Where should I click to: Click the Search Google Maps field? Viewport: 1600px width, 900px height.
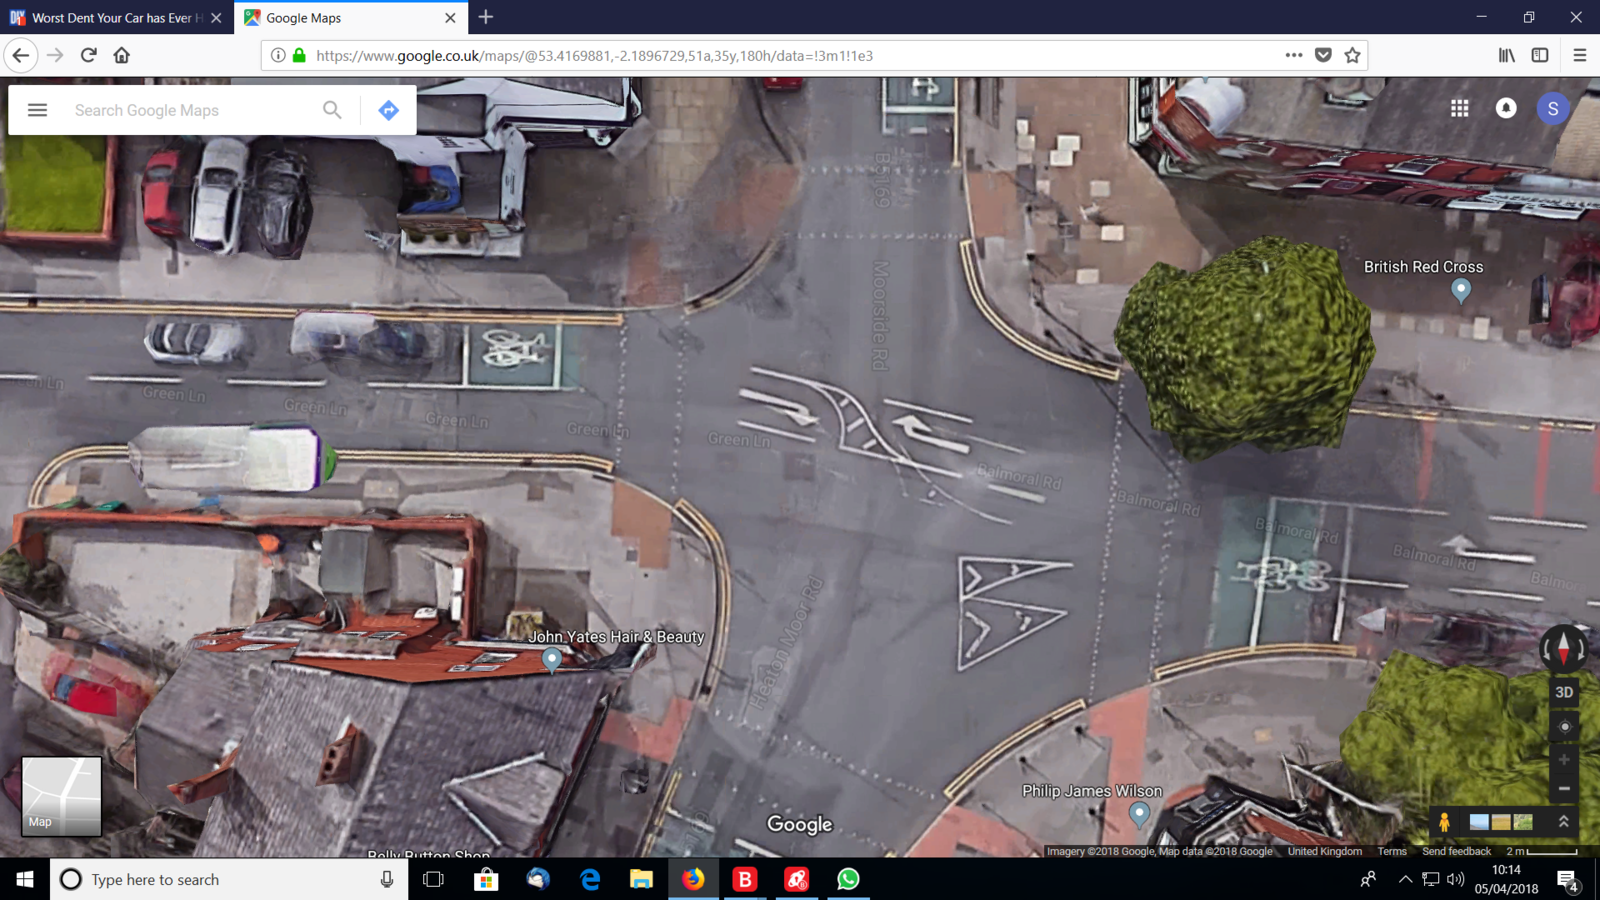tap(190, 110)
